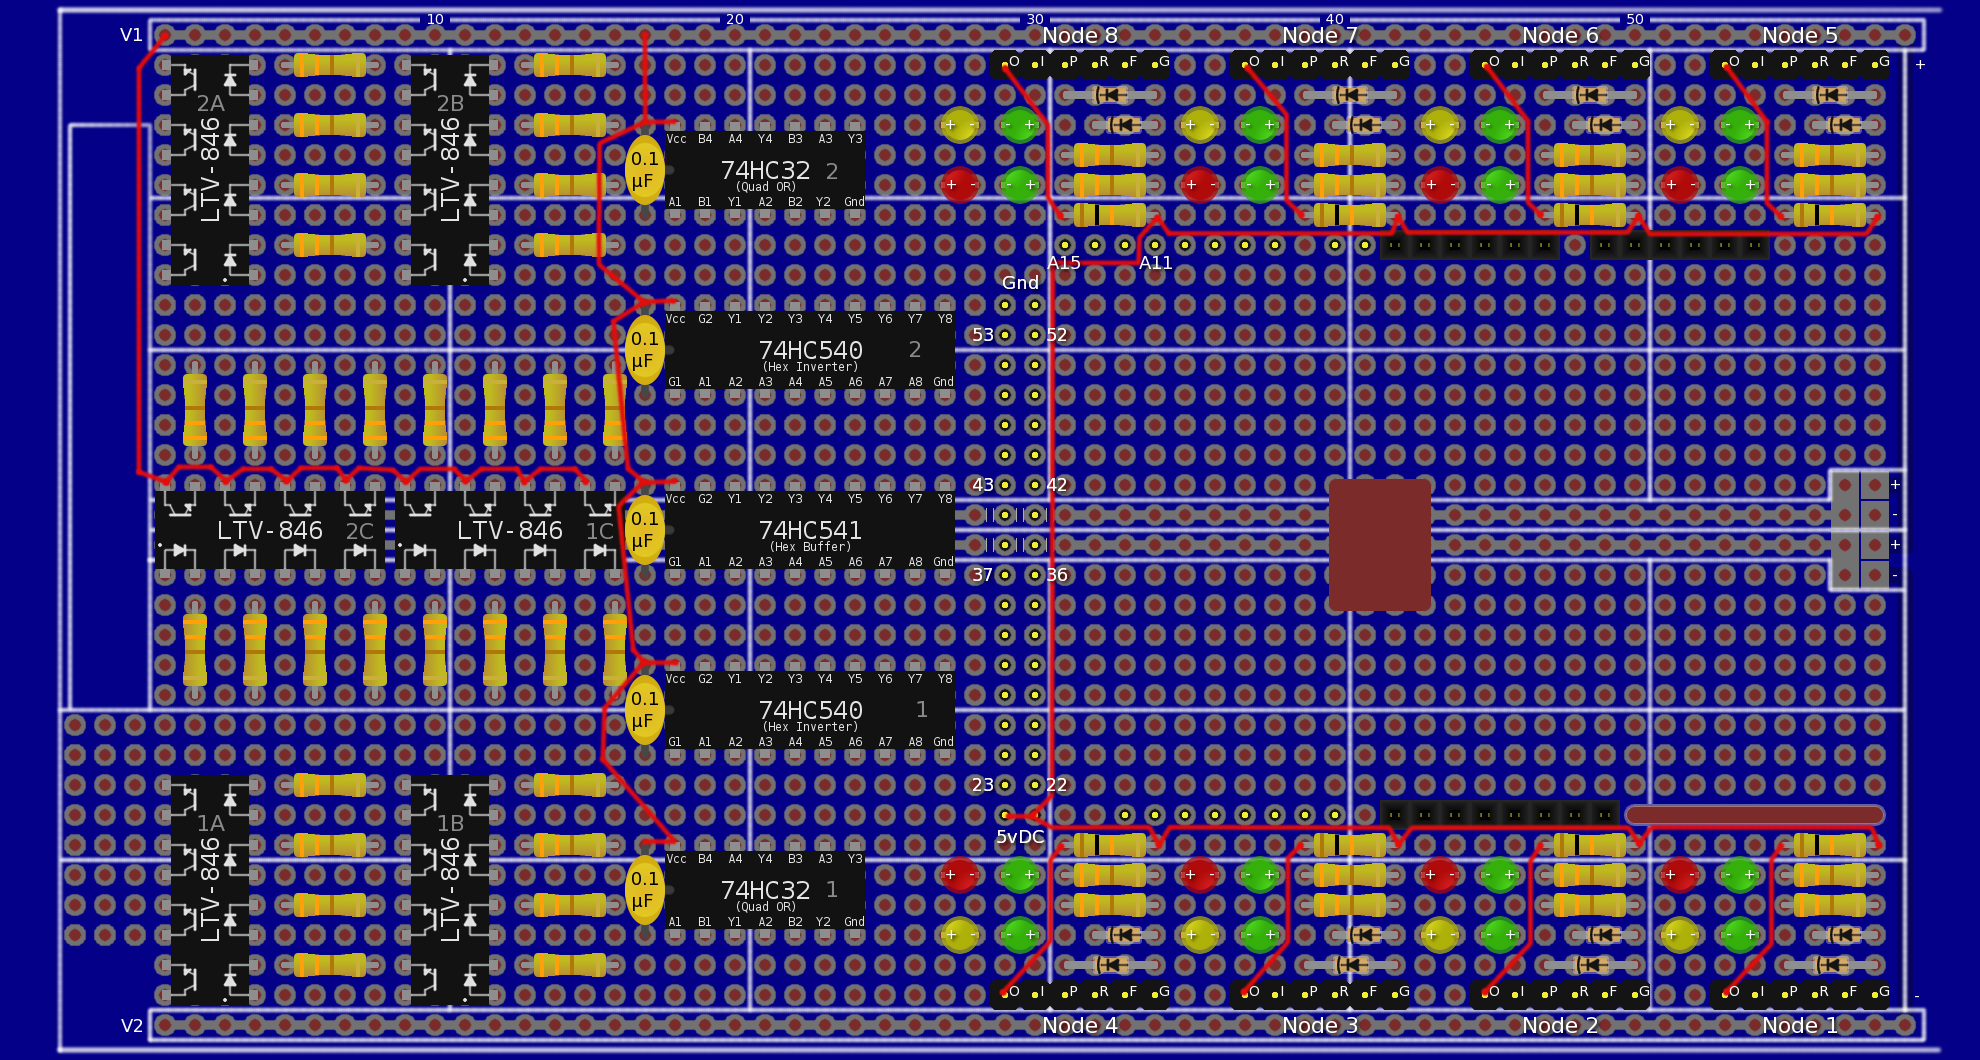Screen dimensions: 1980x1060
Task: Click the LTV-846 1B optocoupler
Action: 450,890
